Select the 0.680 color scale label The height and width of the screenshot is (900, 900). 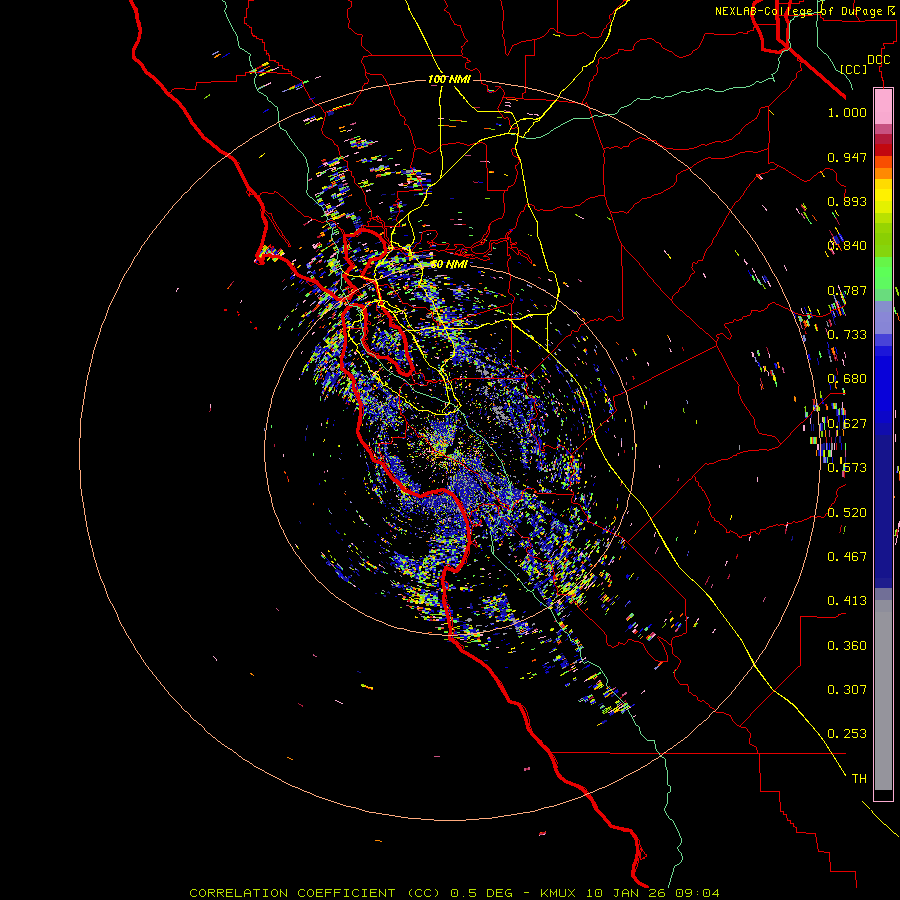(847, 379)
